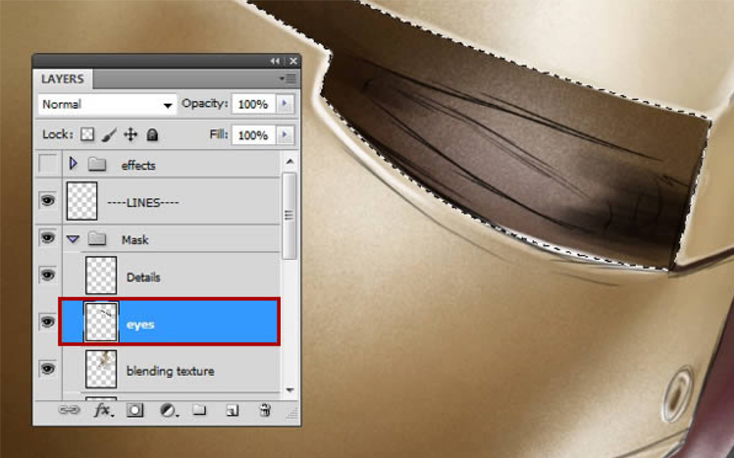Click the Mask group folder icon
Image resolution: width=734 pixels, height=458 pixels.
[97, 239]
